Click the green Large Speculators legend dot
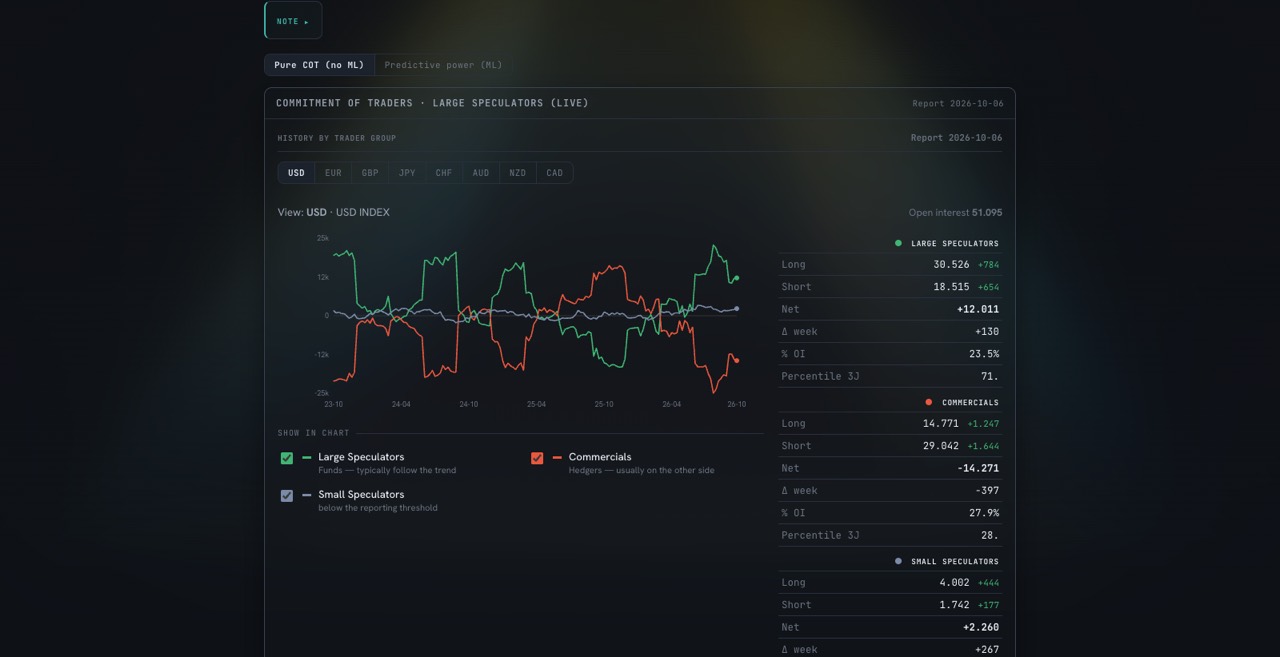The height and width of the screenshot is (657, 1280). coord(898,243)
